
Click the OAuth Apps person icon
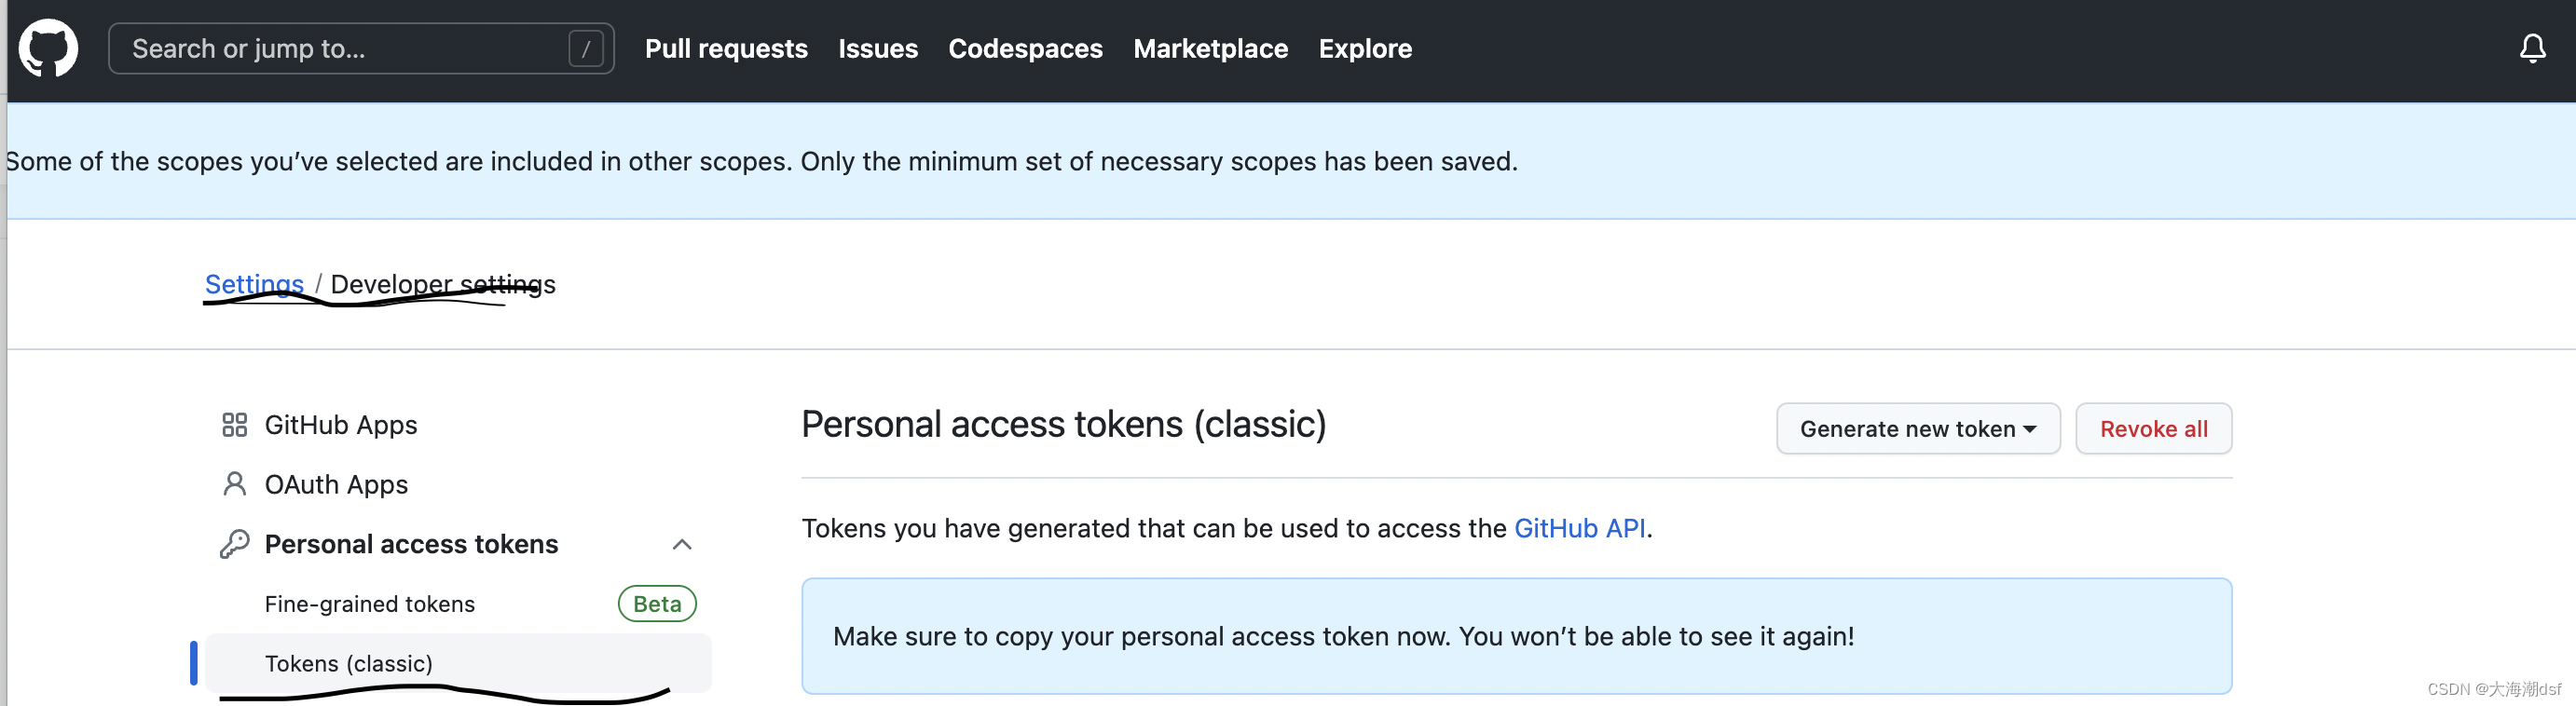click(x=235, y=484)
